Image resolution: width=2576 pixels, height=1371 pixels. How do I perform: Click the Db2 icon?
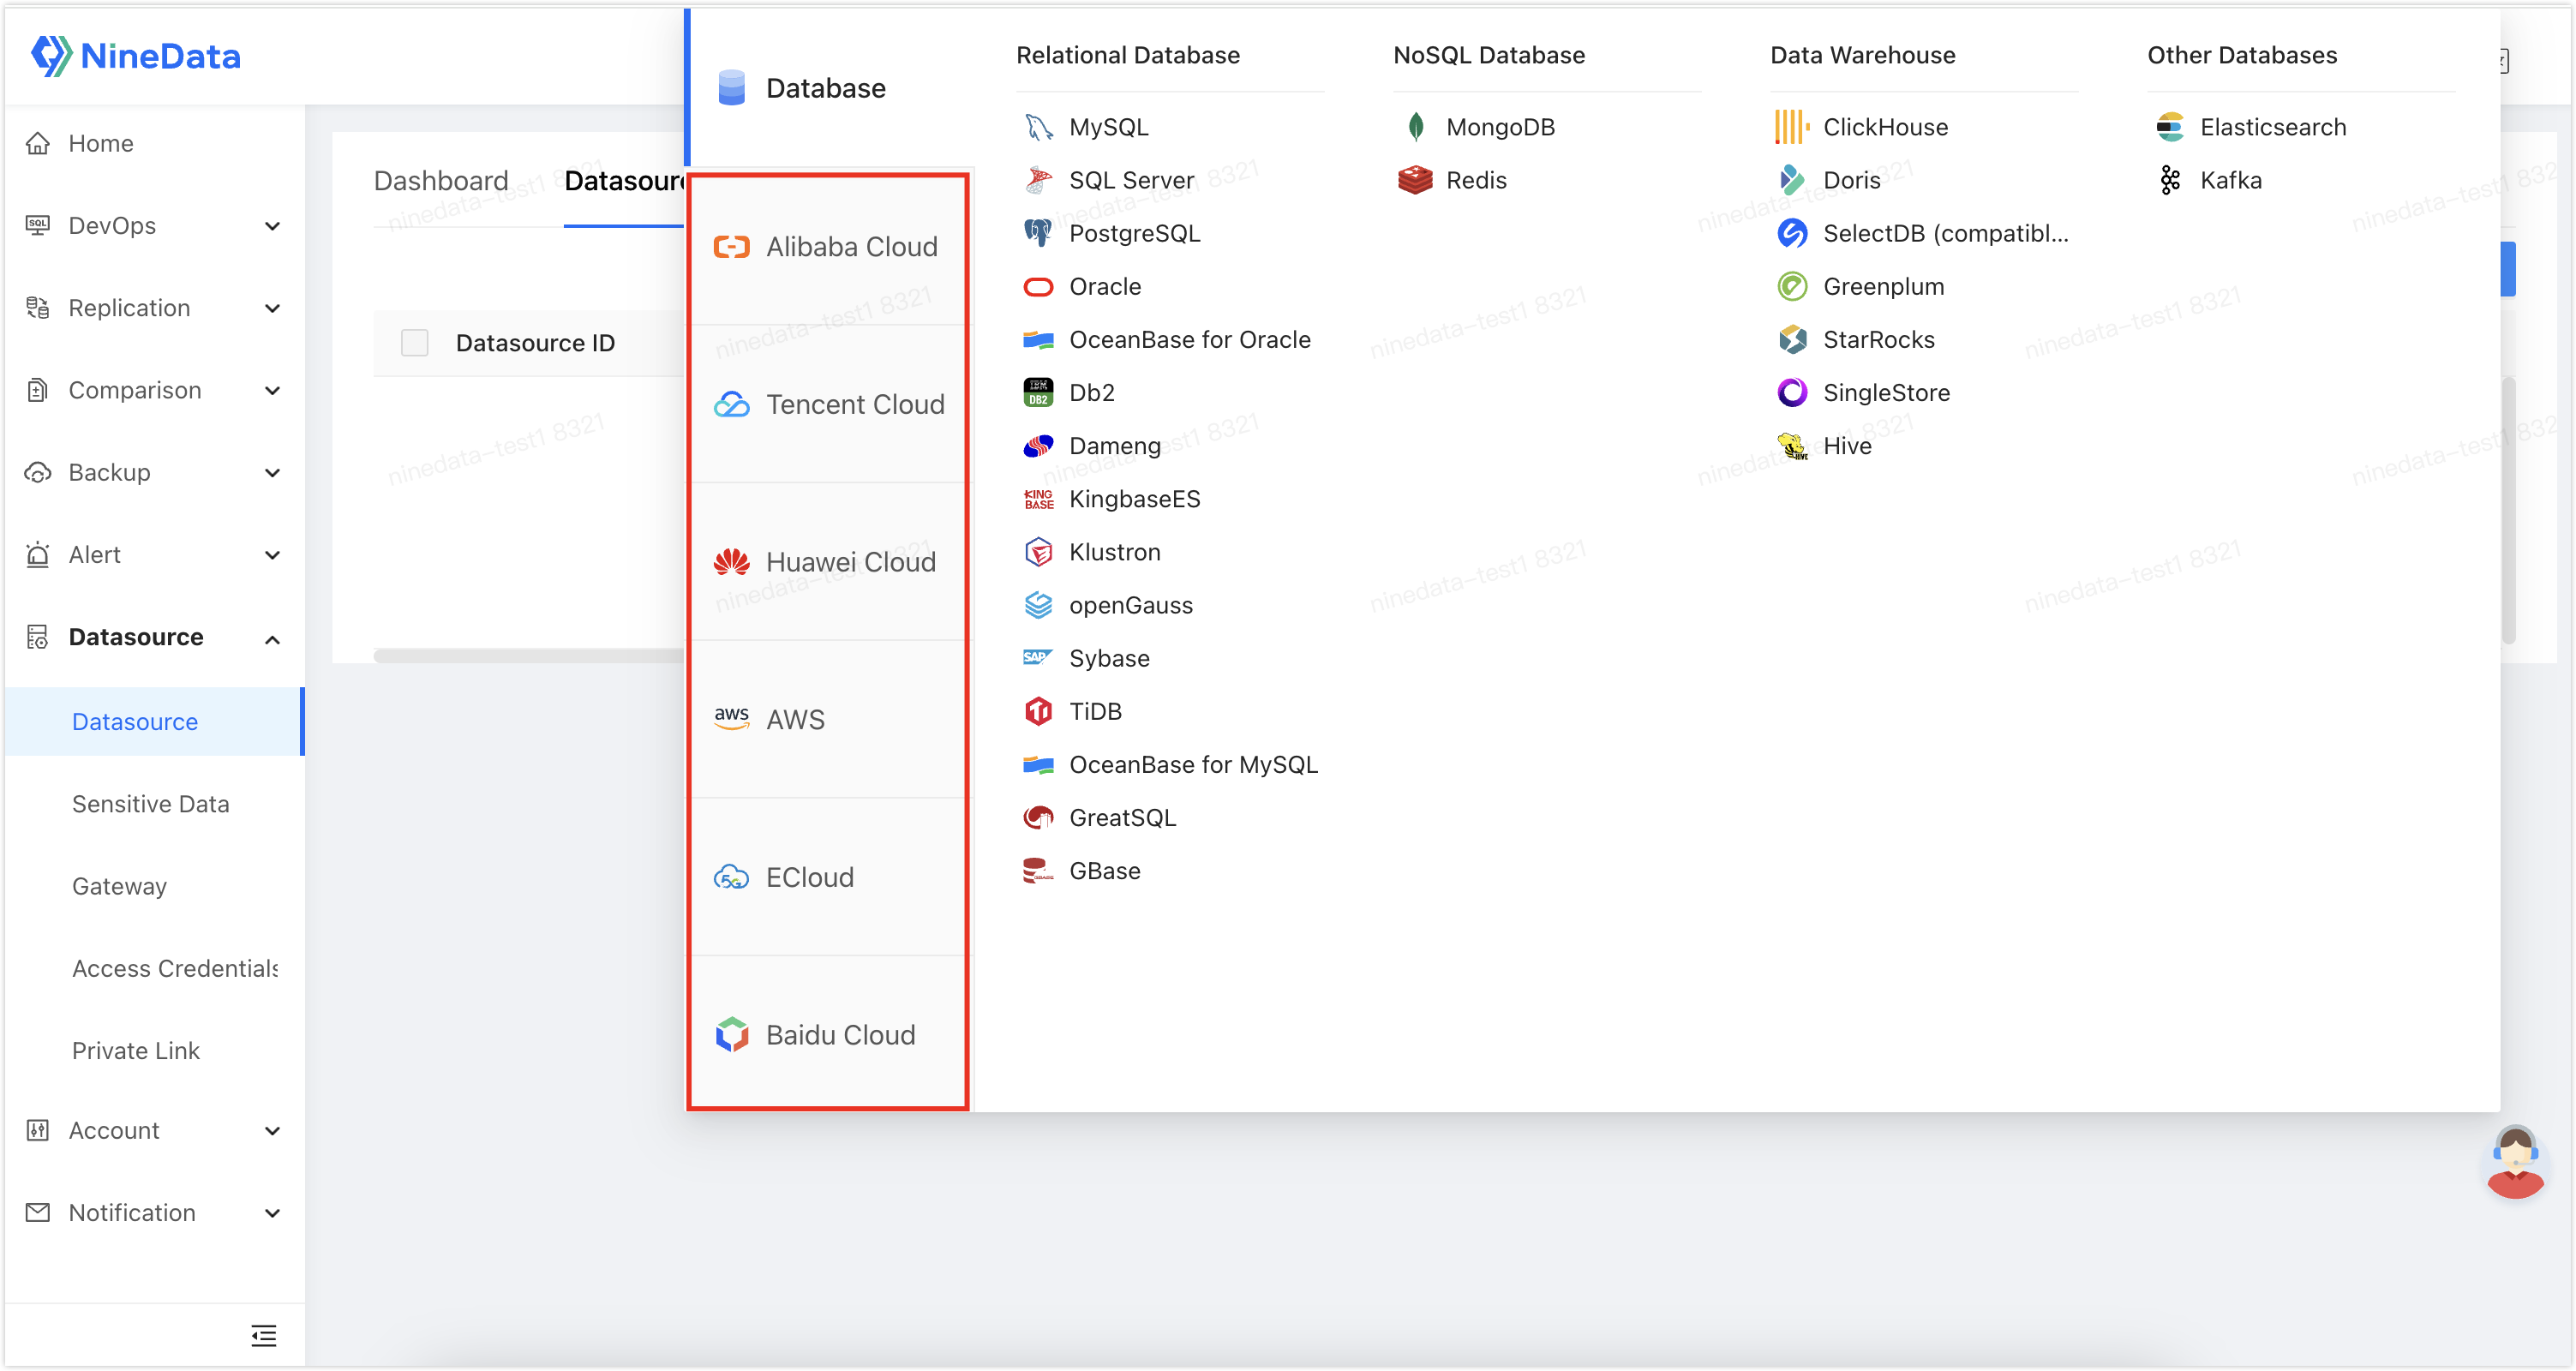(x=1038, y=393)
